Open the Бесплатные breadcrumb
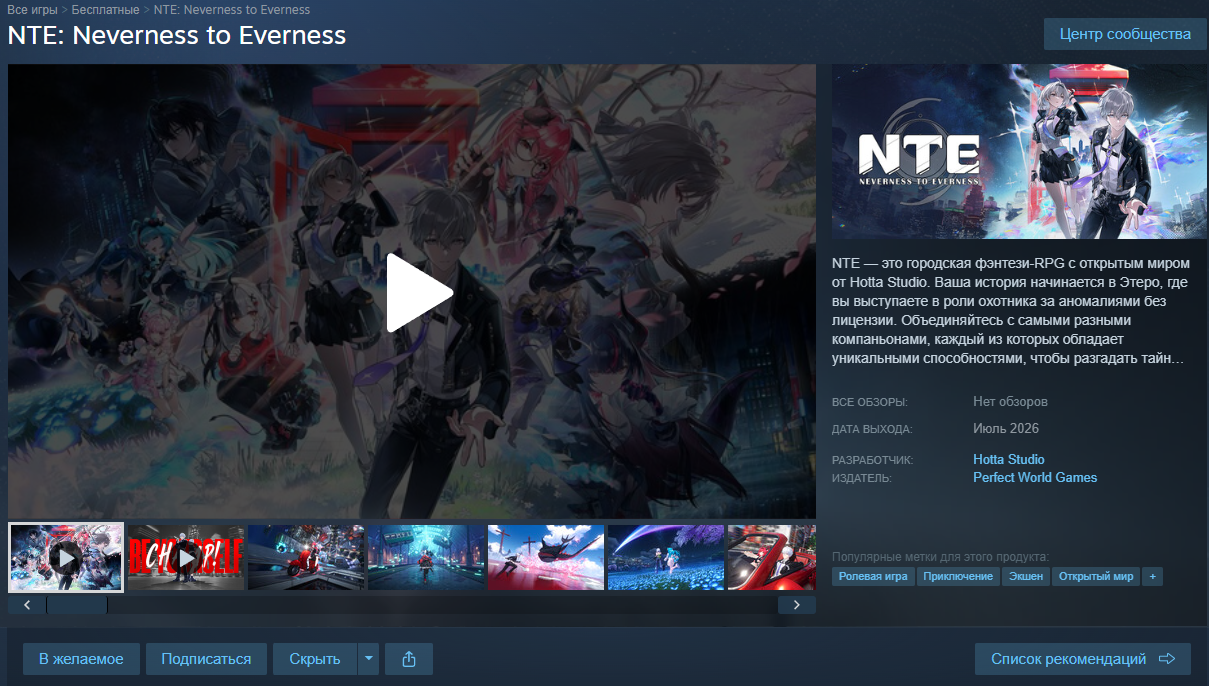Viewport: 1209px width, 686px height. (x=105, y=10)
